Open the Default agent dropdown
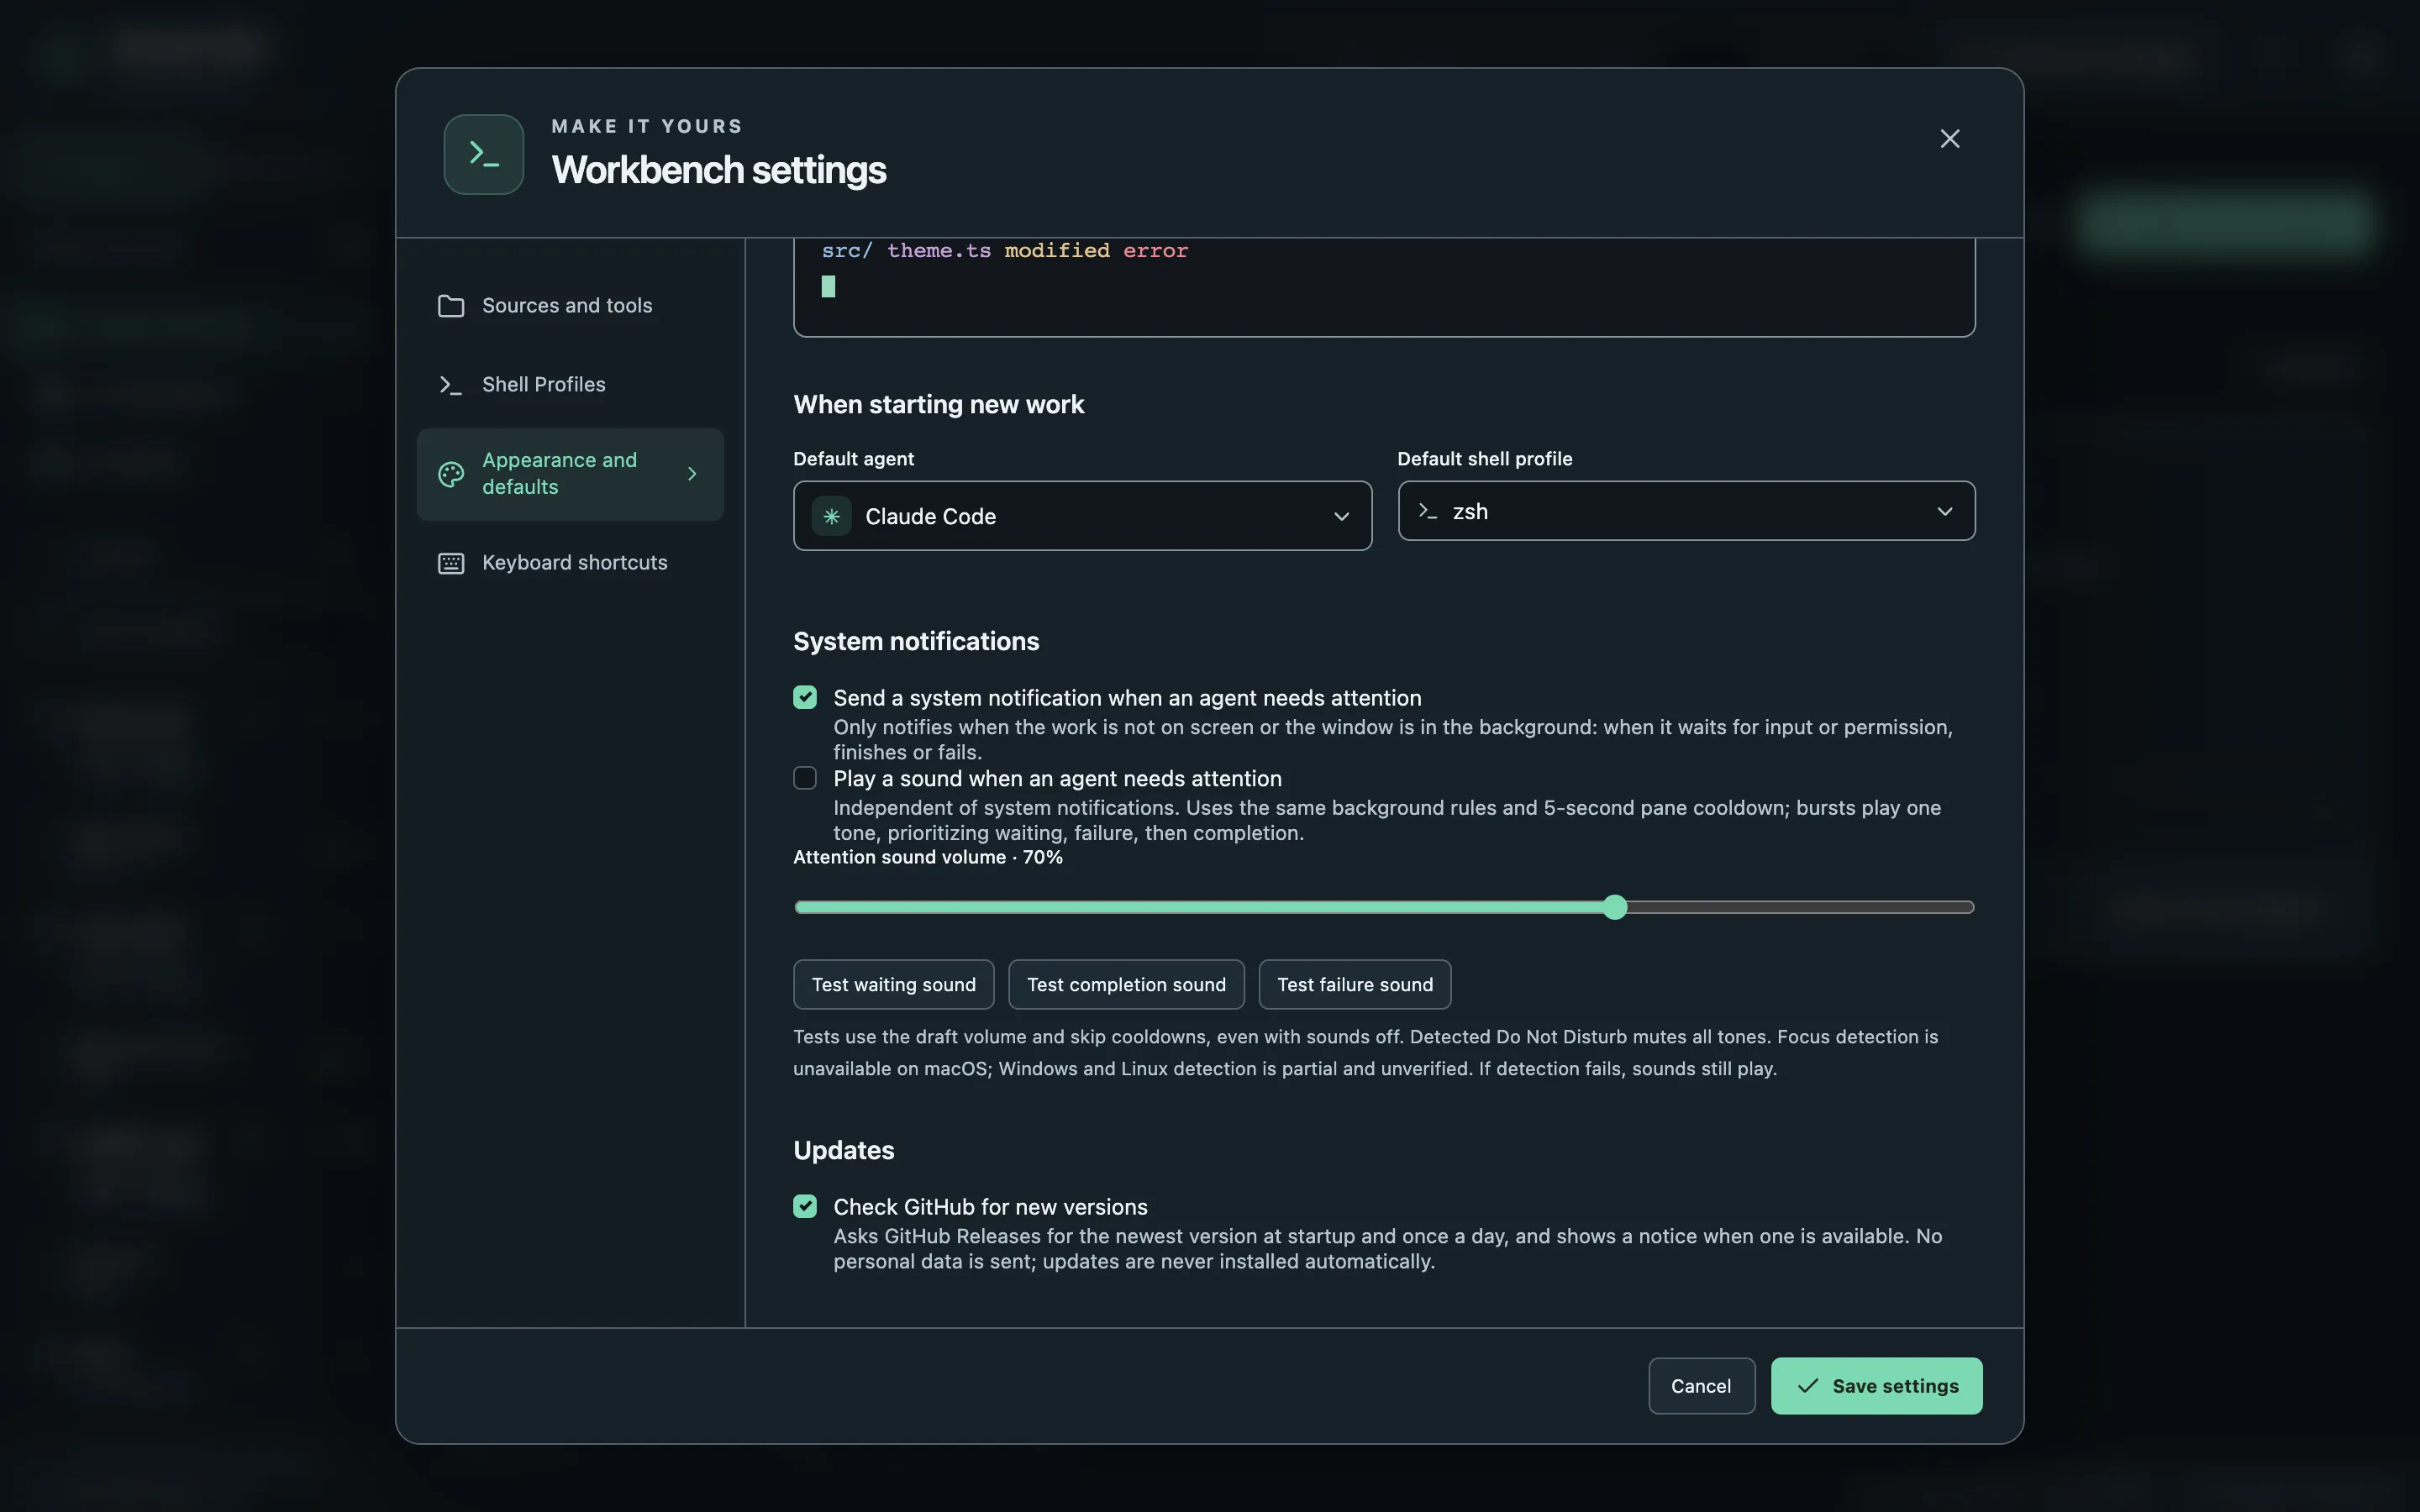Viewport: 2420px width, 1512px height. [x=1082, y=516]
